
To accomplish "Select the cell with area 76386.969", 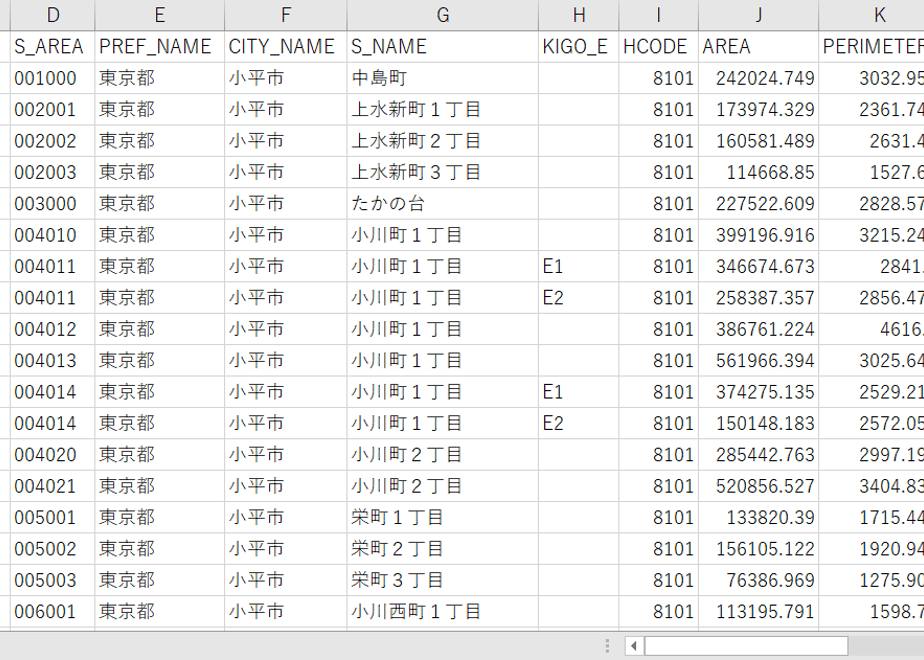I will click(x=758, y=580).
